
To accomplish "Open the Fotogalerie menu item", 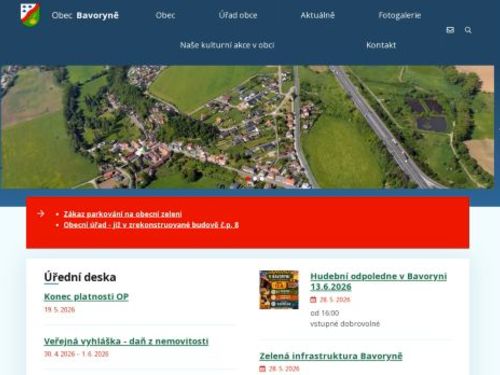I will tap(400, 15).
